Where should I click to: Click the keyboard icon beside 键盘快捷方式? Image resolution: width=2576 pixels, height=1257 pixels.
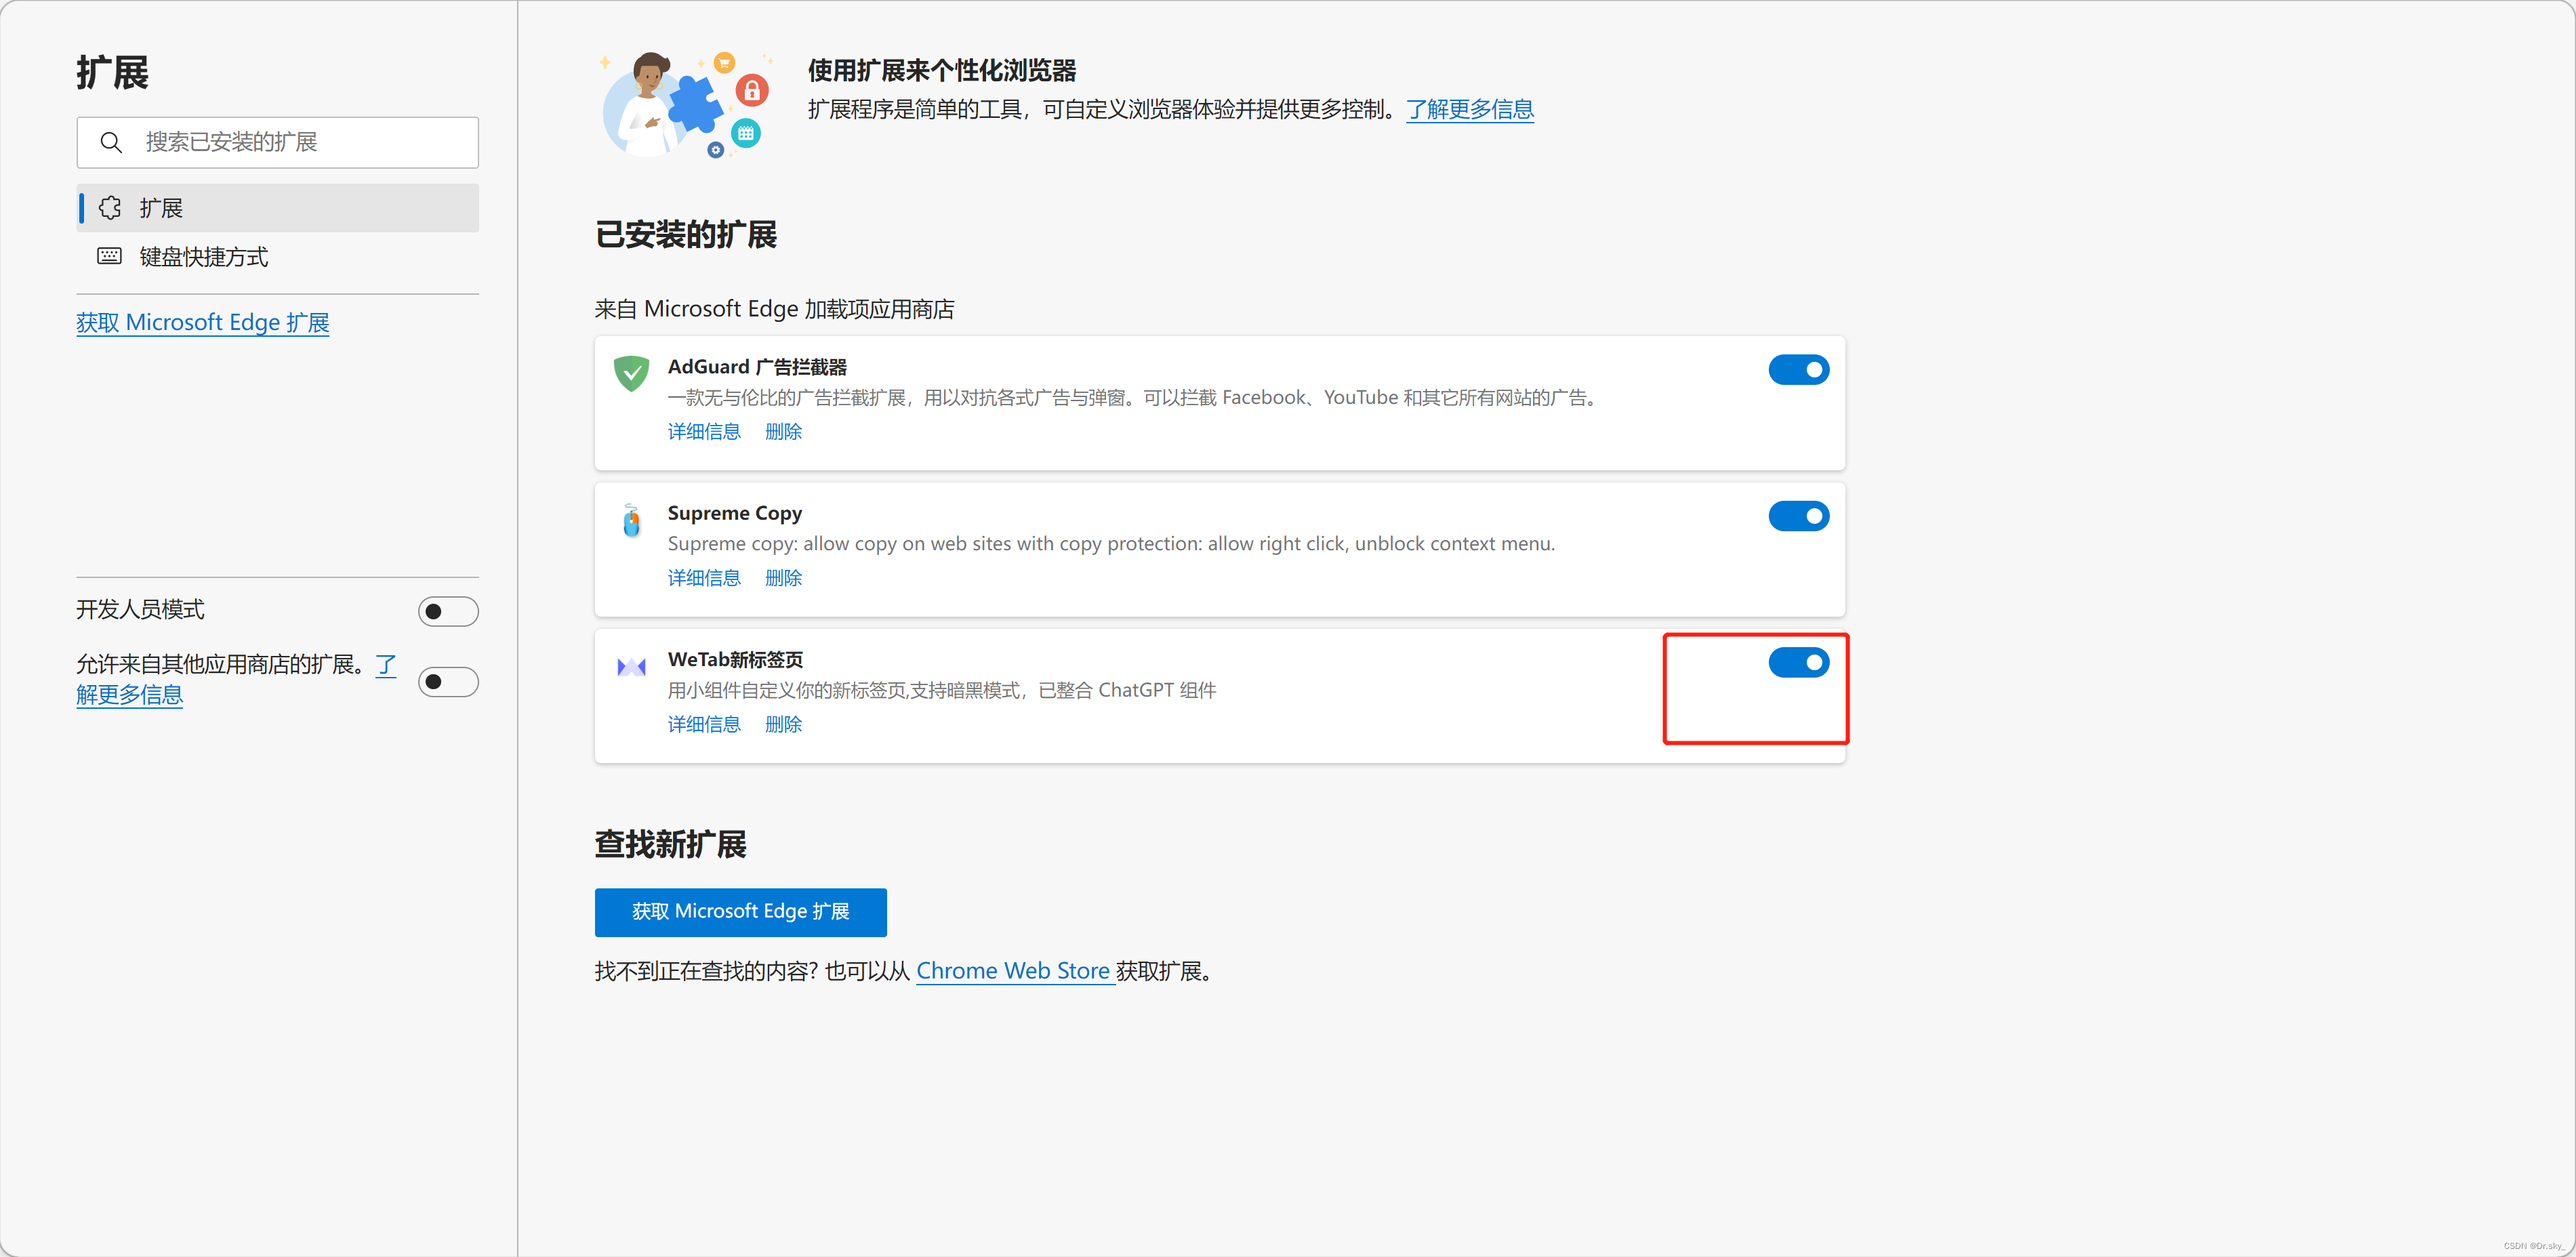[x=110, y=256]
